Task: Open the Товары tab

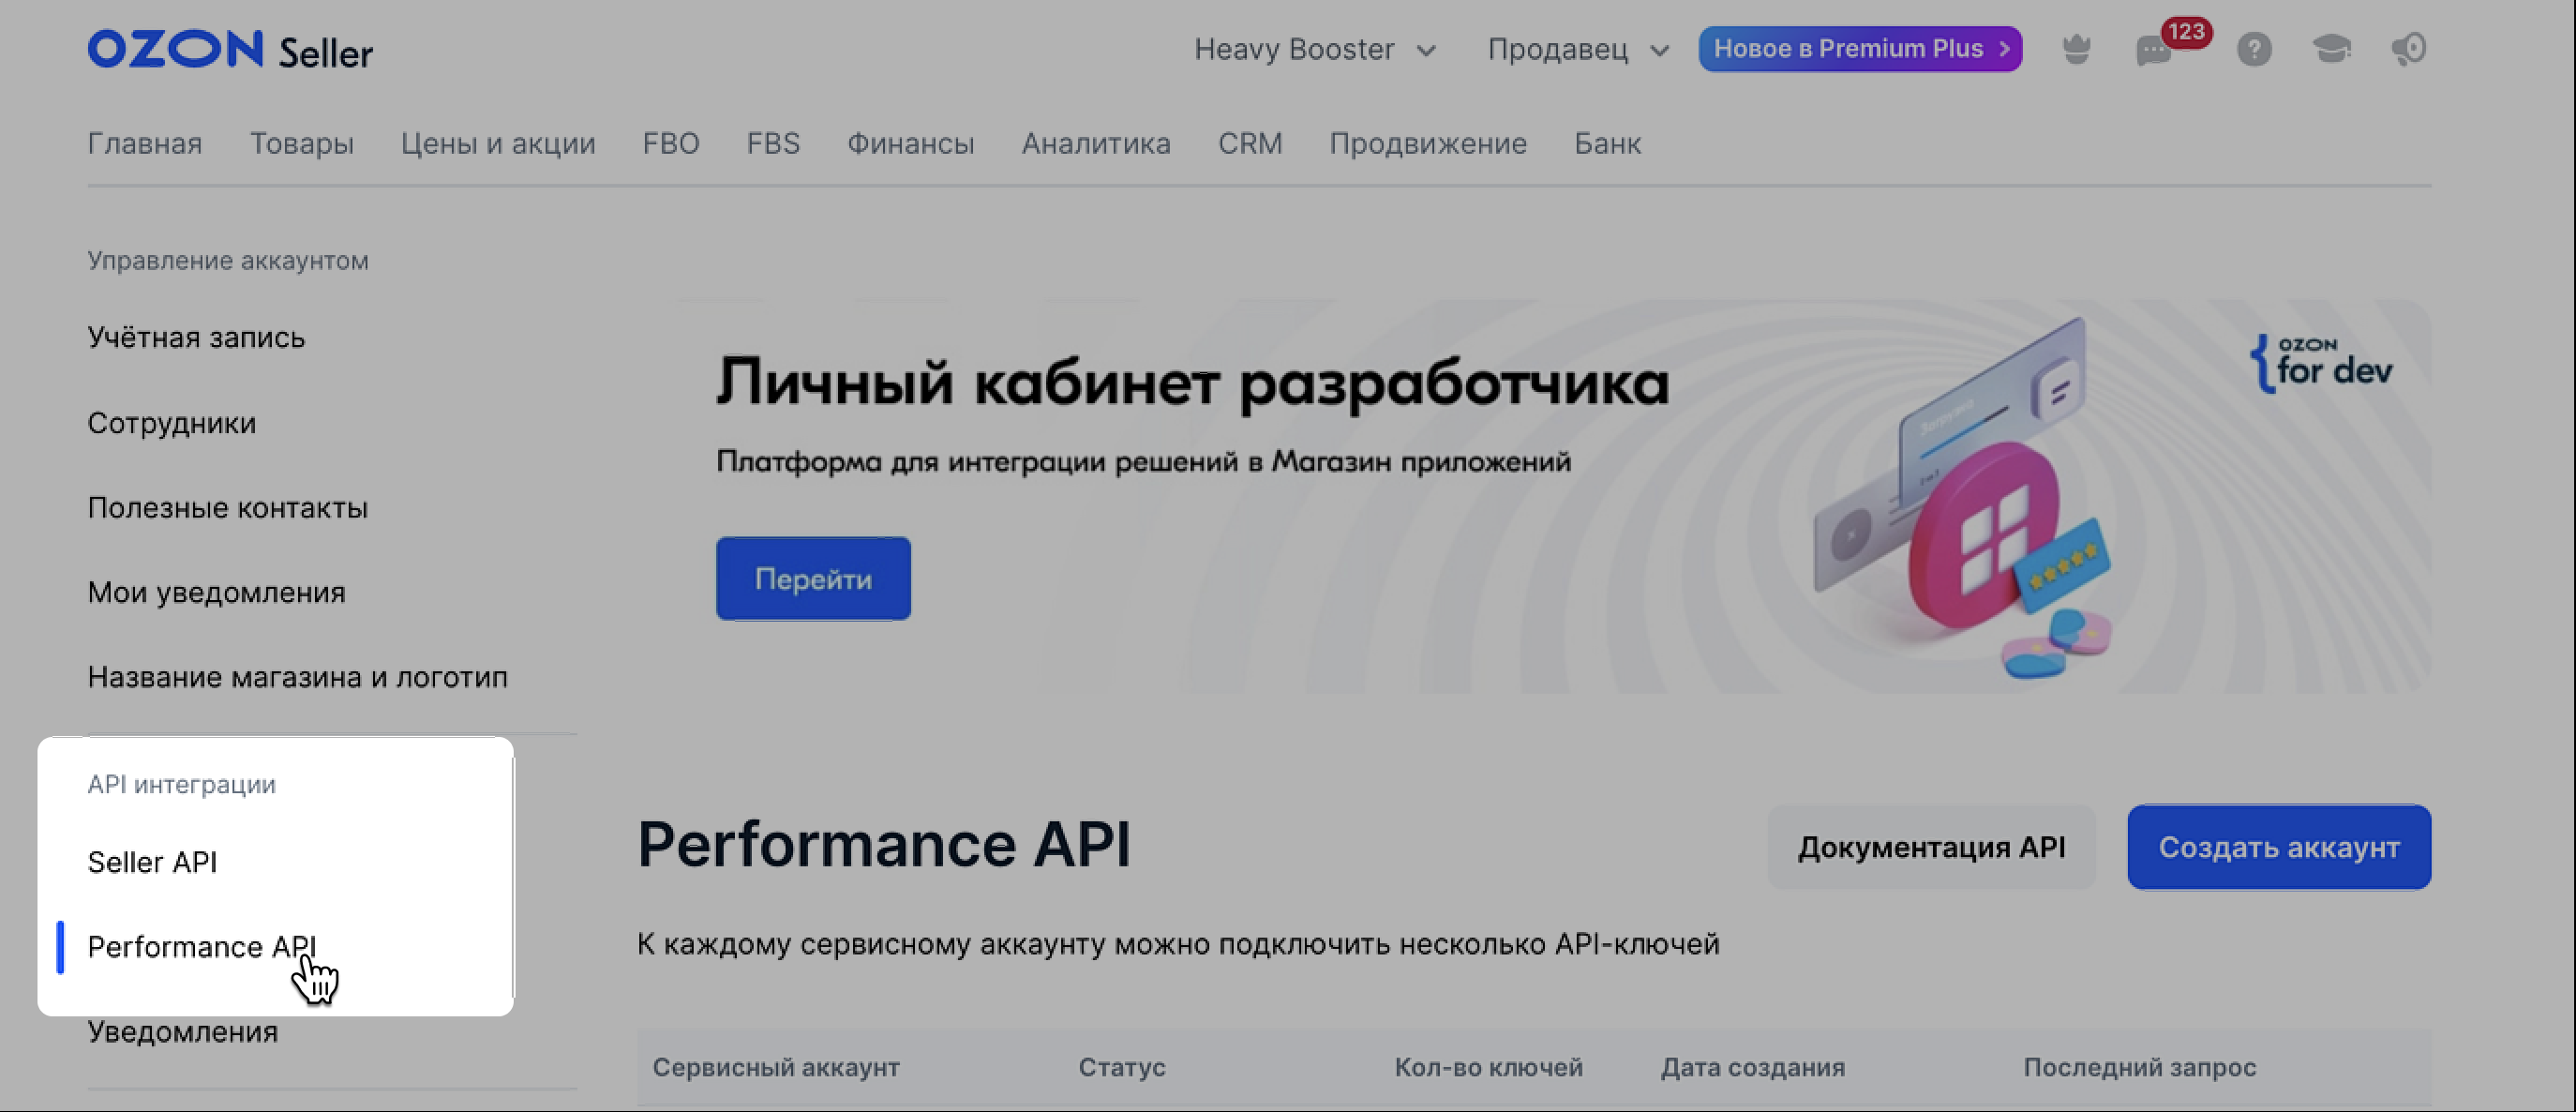Action: (x=302, y=144)
